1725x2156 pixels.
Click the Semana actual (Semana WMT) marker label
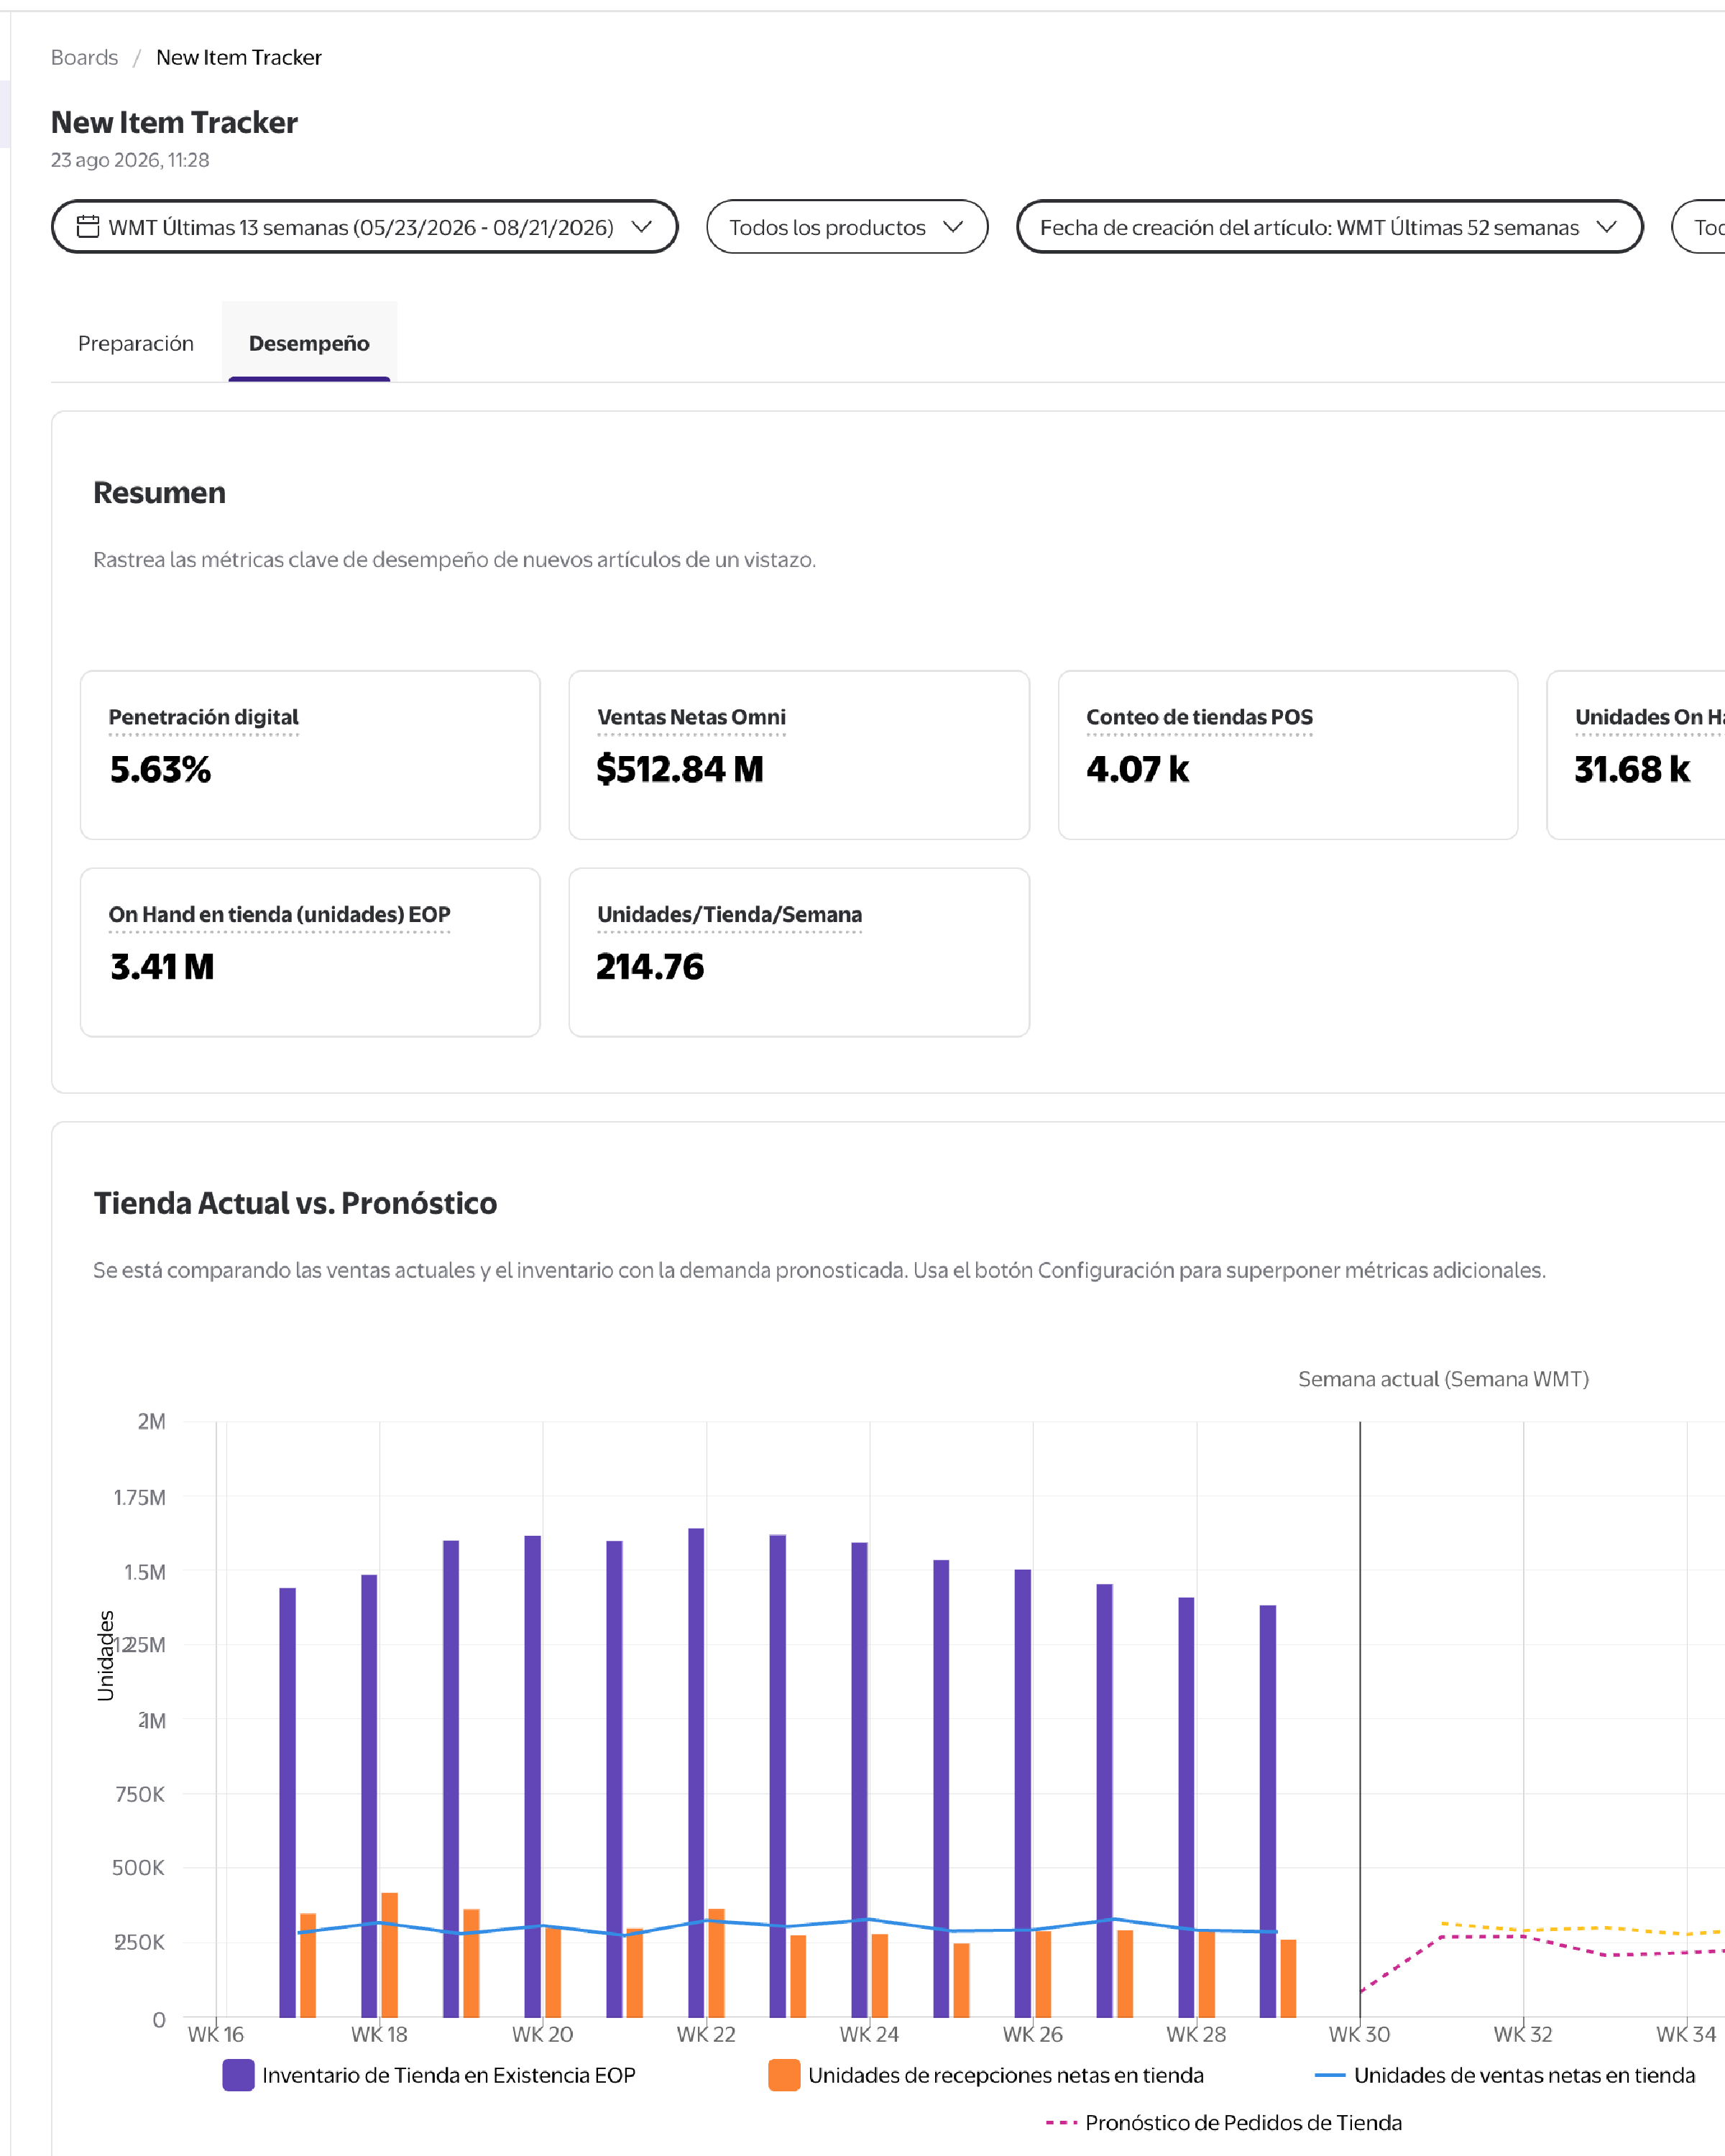click(1443, 1379)
